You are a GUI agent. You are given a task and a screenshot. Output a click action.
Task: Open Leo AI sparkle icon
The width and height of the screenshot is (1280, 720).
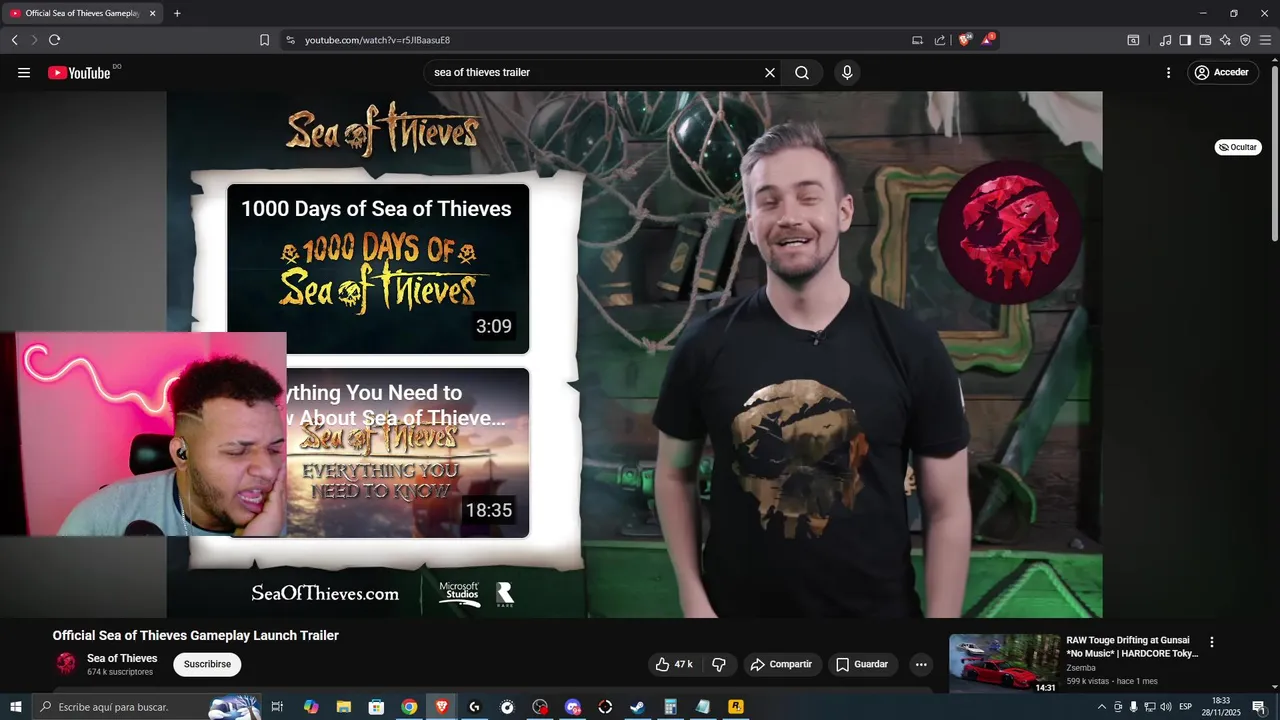[1225, 40]
